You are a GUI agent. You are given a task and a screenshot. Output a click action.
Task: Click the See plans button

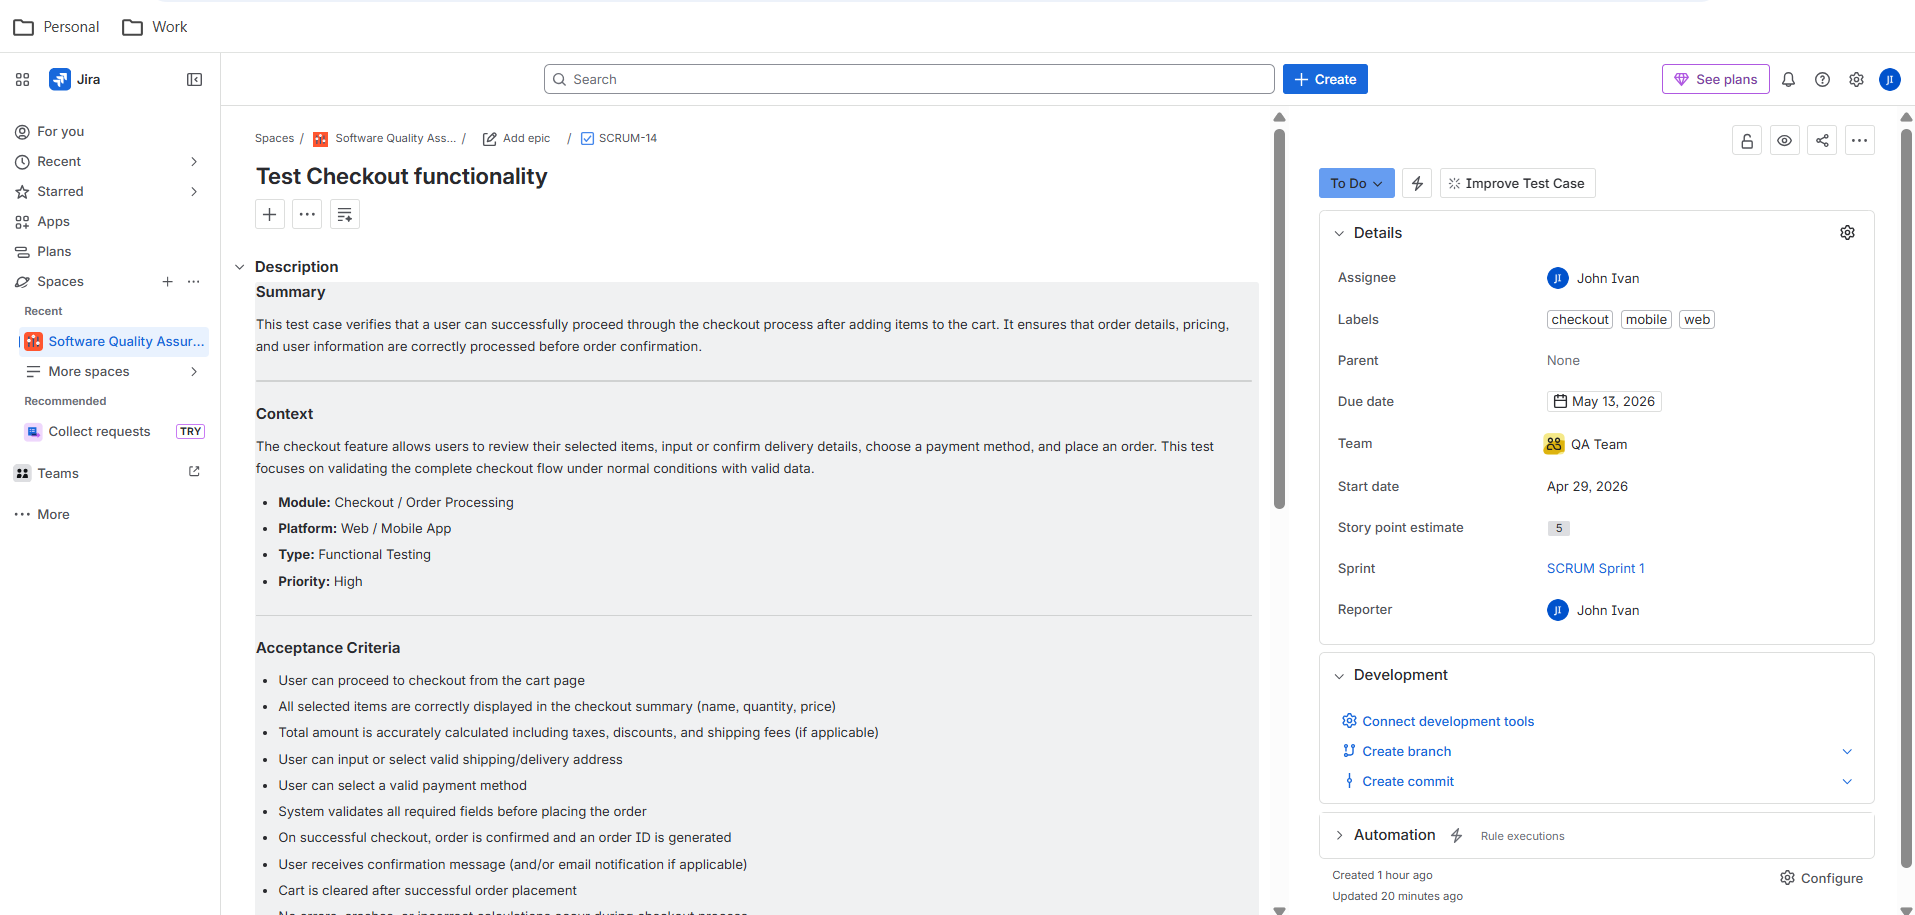1715,79
